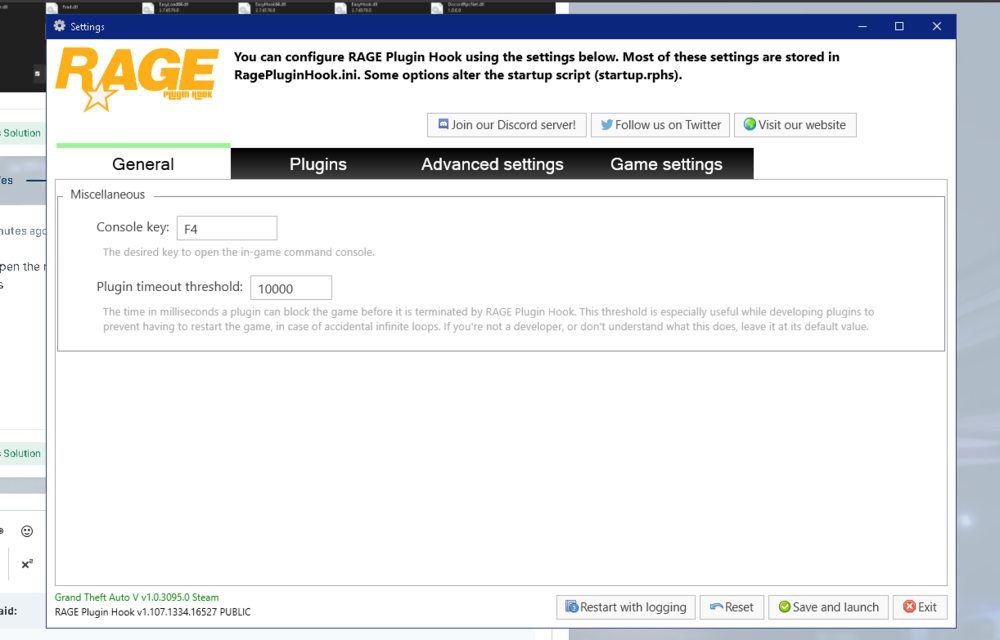Click the Discord icon on the Discord server button

[441, 125]
